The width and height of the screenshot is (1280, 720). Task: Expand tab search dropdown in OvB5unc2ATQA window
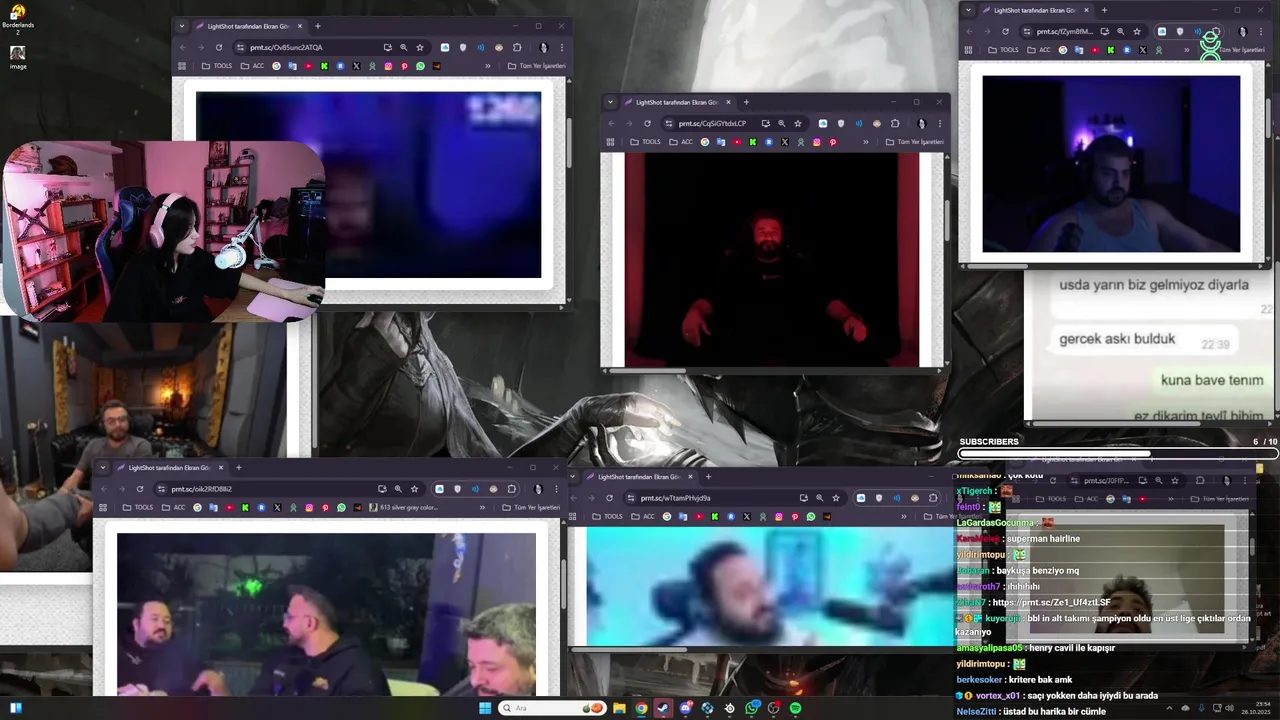click(180, 26)
